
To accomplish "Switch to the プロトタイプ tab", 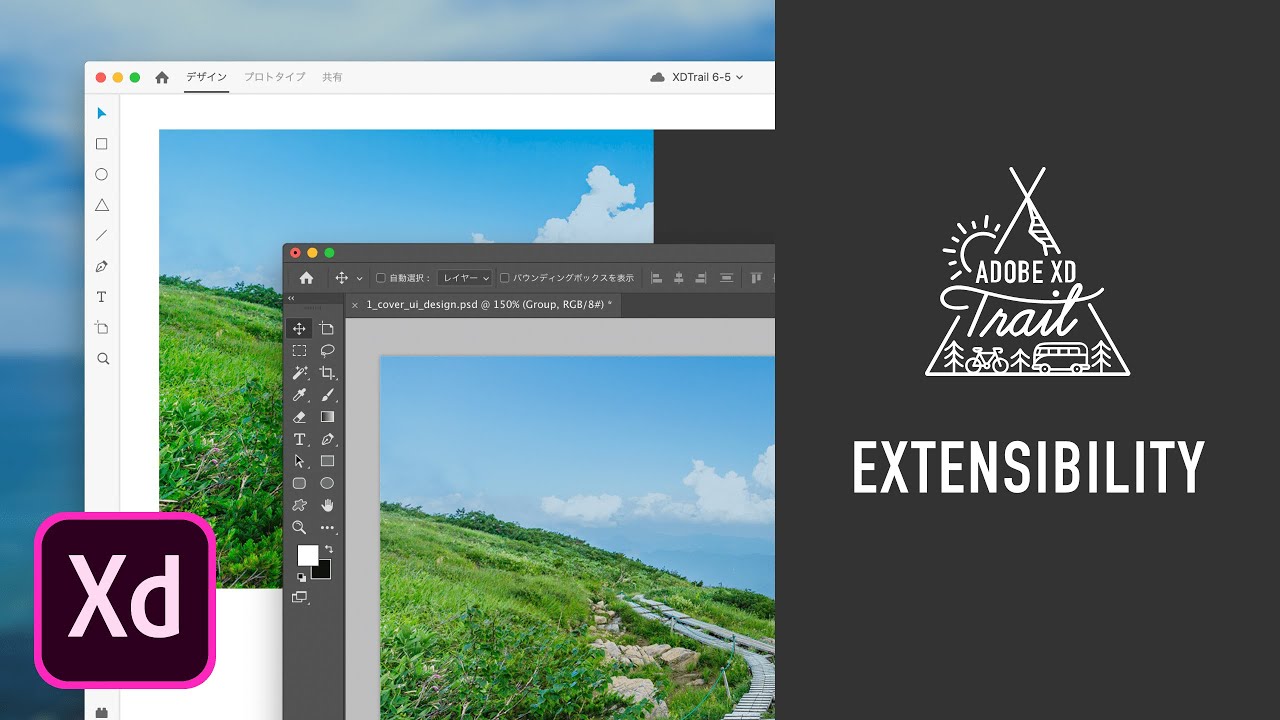I will pyautogui.click(x=275, y=77).
